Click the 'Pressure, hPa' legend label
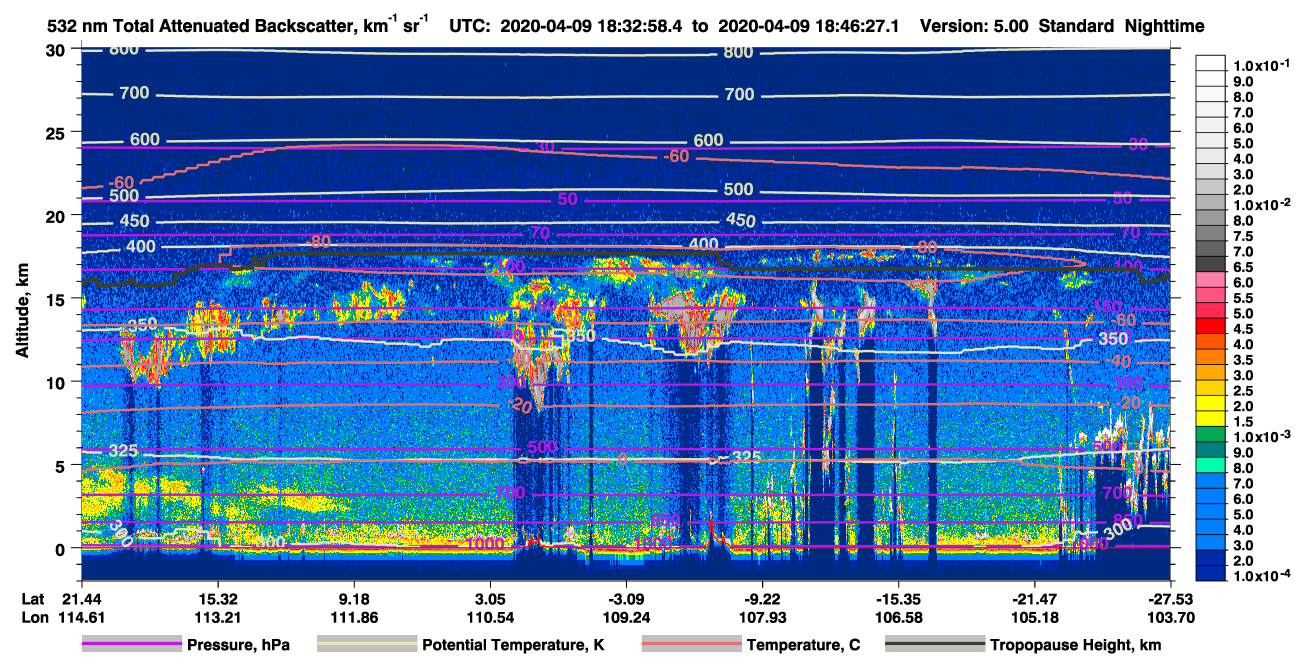The height and width of the screenshot is (667, 1300). [239, 645]
